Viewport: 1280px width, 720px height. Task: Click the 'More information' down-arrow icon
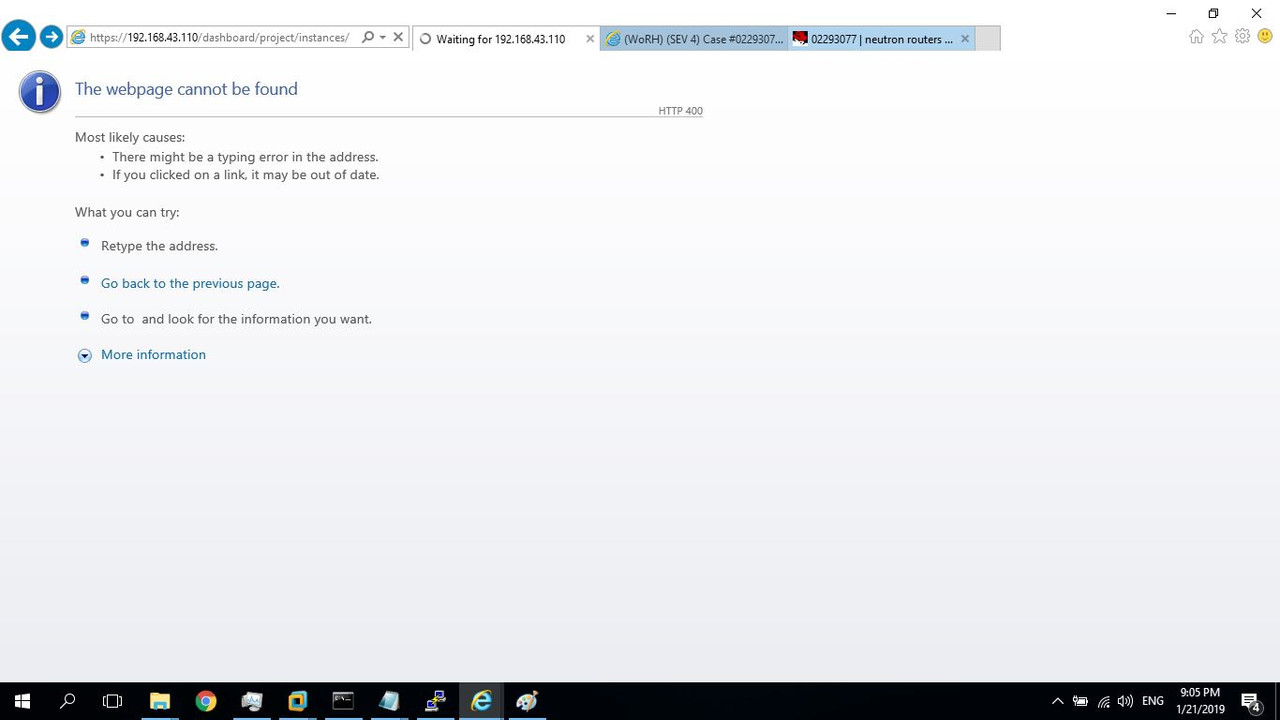[x=85, y=355]
